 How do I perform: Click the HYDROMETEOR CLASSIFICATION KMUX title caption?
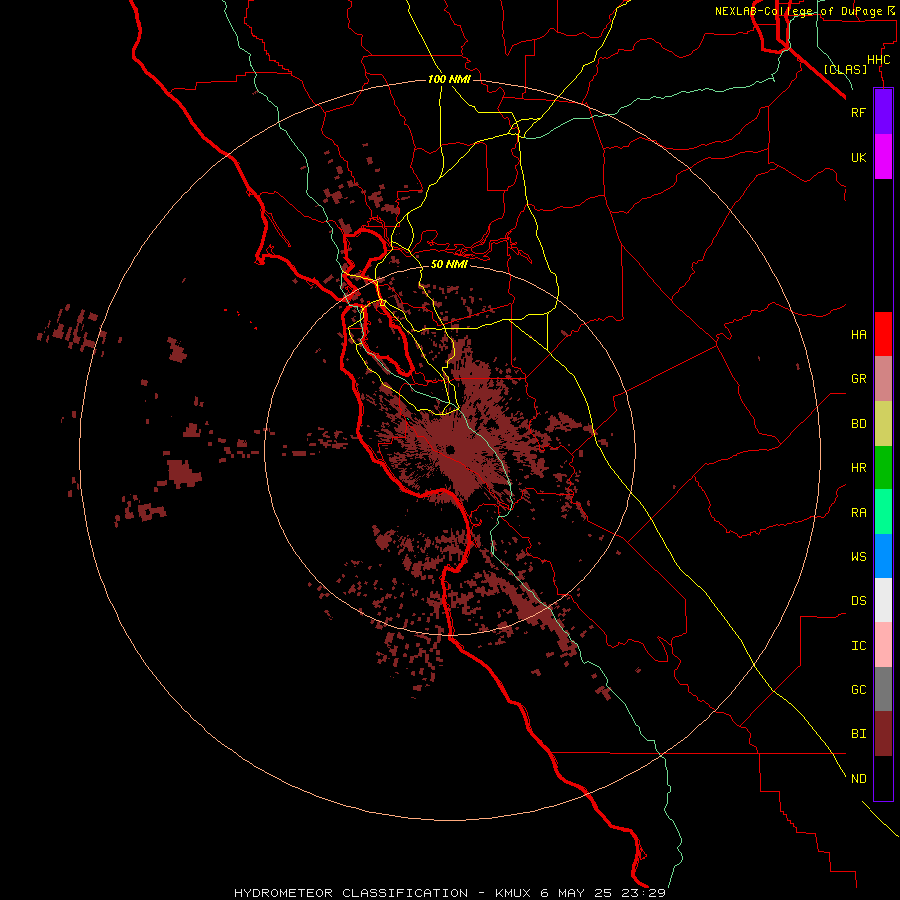coord(449,893)
